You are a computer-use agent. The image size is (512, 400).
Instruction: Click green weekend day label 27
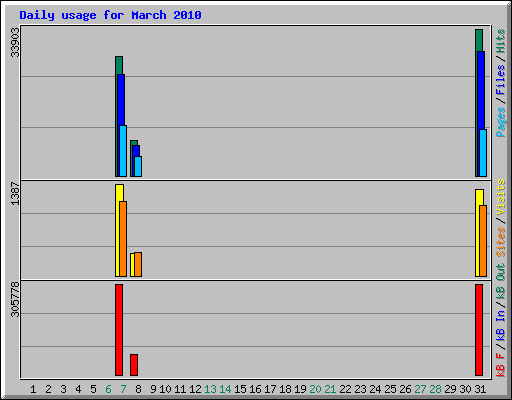coord(420,389)
